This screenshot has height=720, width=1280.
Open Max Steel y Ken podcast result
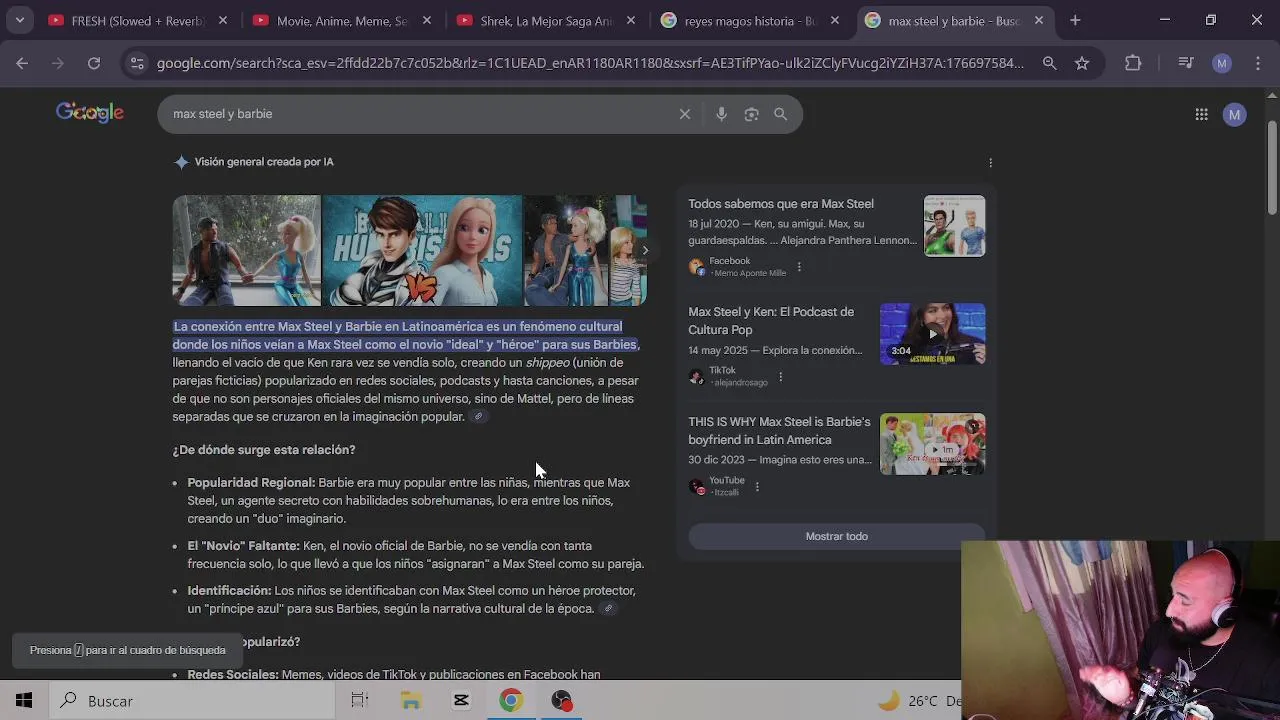pos(771,321)
